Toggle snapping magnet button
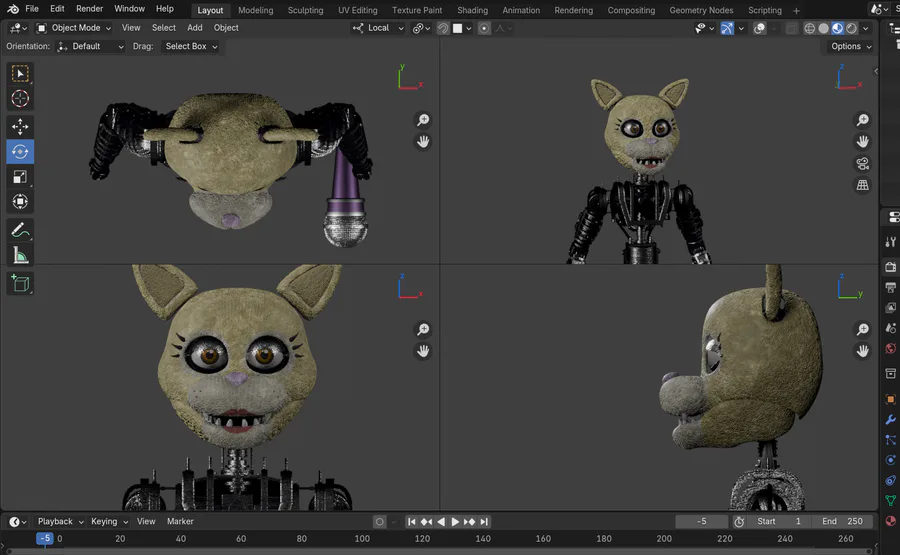Image resolution: width=900 pixels, height=555 pixels. click(443, 28)
